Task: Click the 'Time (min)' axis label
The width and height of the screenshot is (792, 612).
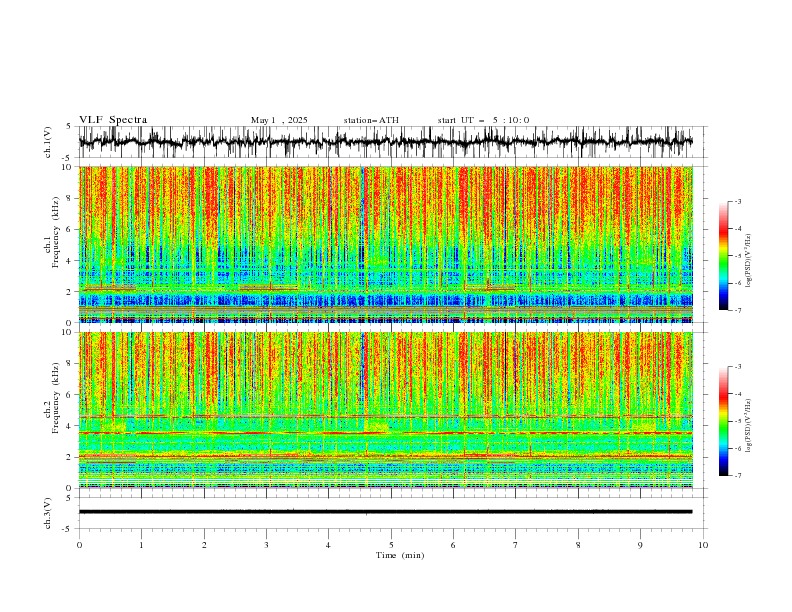Action: coord(400,555)
